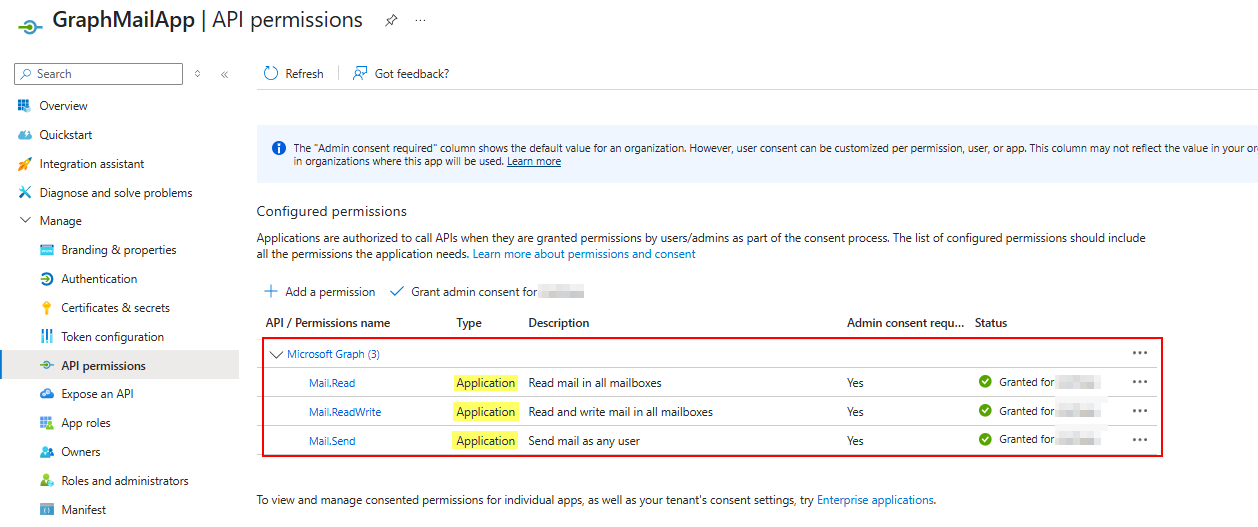Click Grant admin consent button
This screenshot has width=1258, height=527.
click(x=487, y=292)
